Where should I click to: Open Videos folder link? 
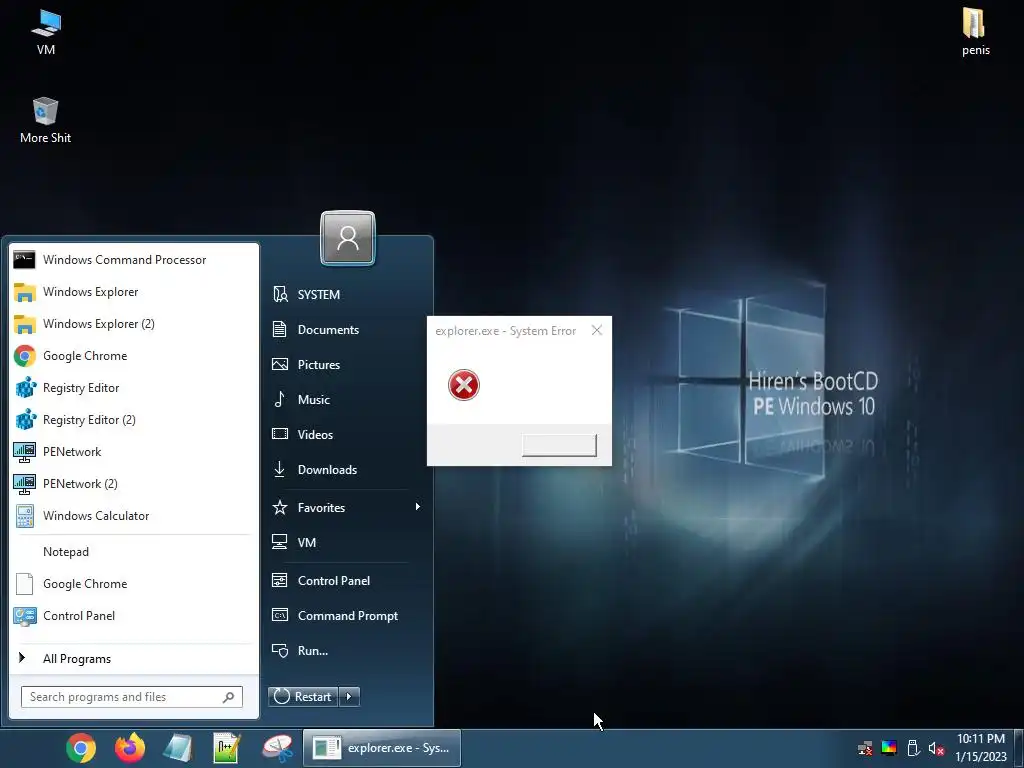click(346, 434)
